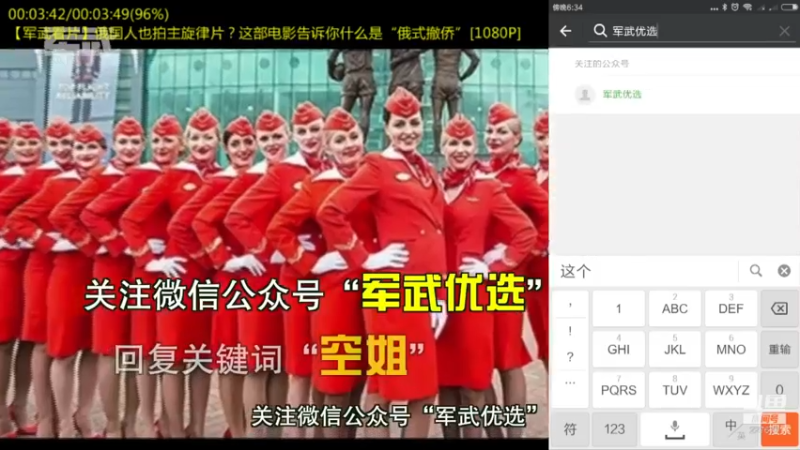Click the search magnifier next to 军武优选
This screenshot has width=800, height=450.
tap(600, 31)
